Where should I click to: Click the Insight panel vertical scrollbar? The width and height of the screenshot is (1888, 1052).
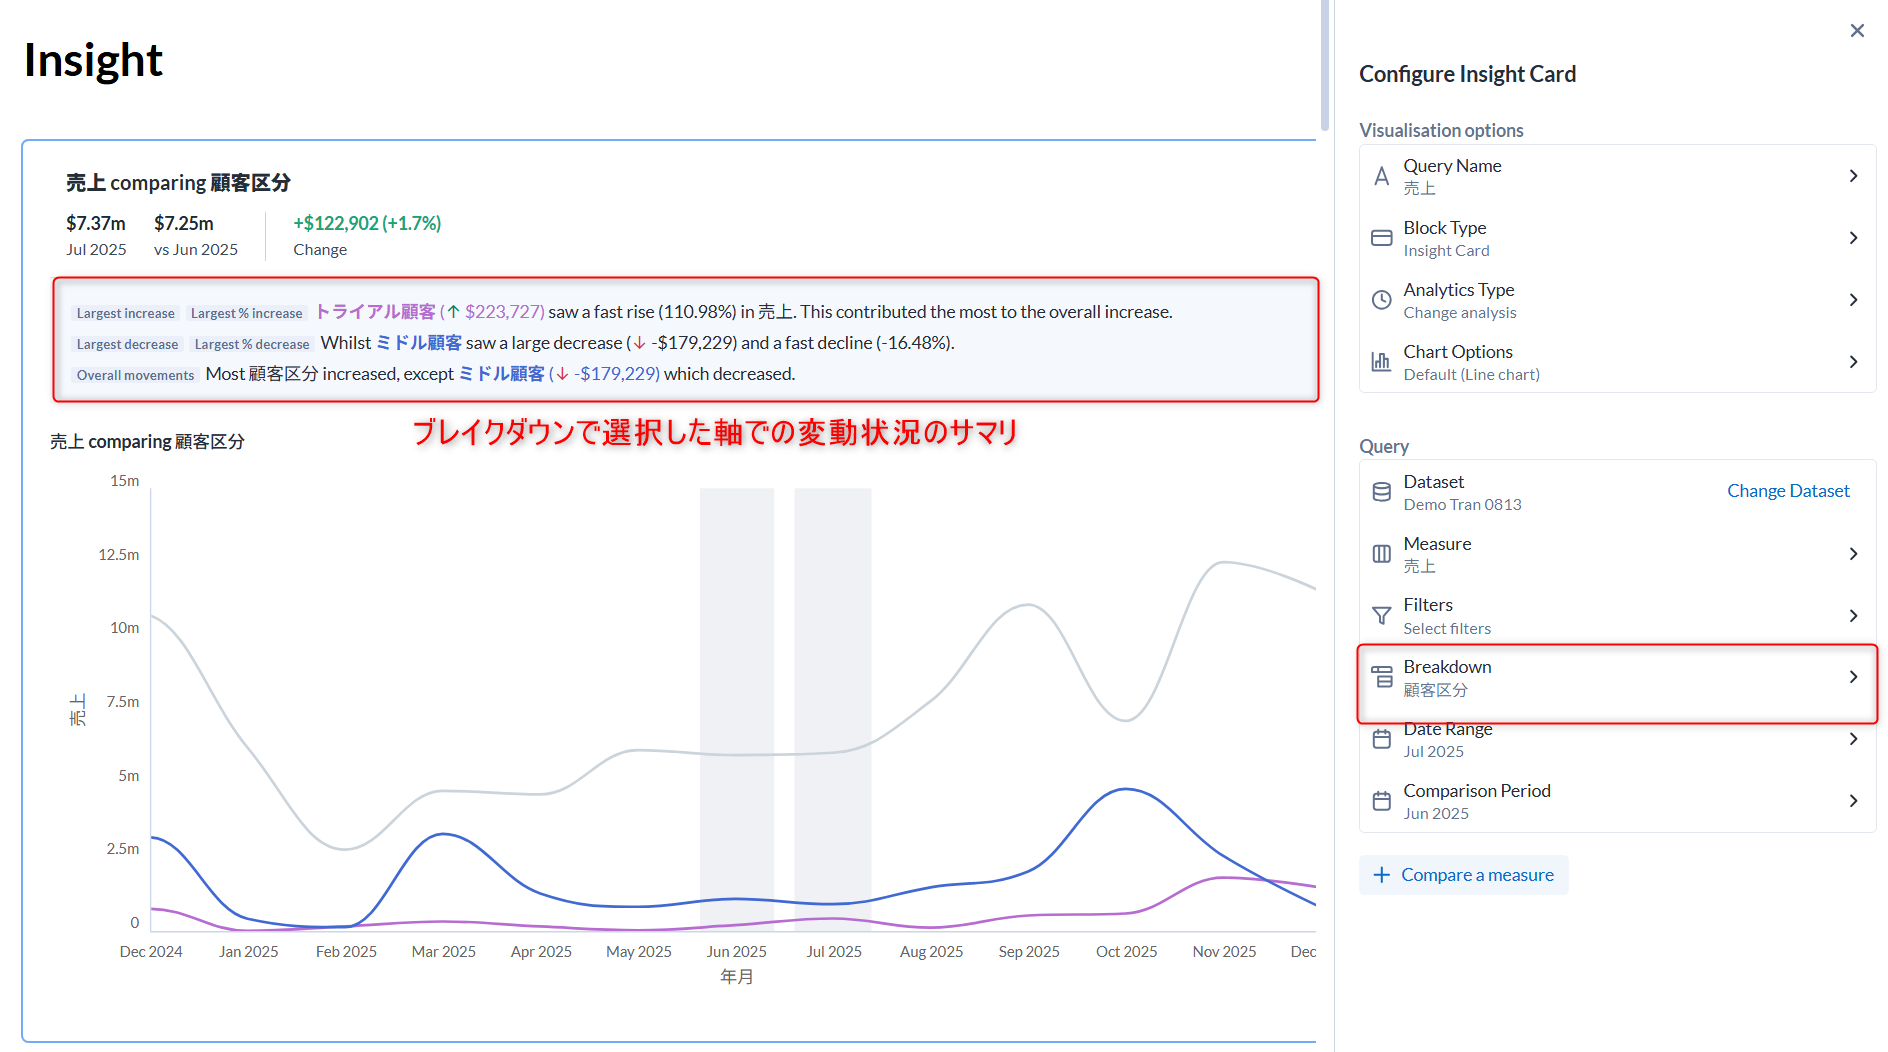point(1324,66)
